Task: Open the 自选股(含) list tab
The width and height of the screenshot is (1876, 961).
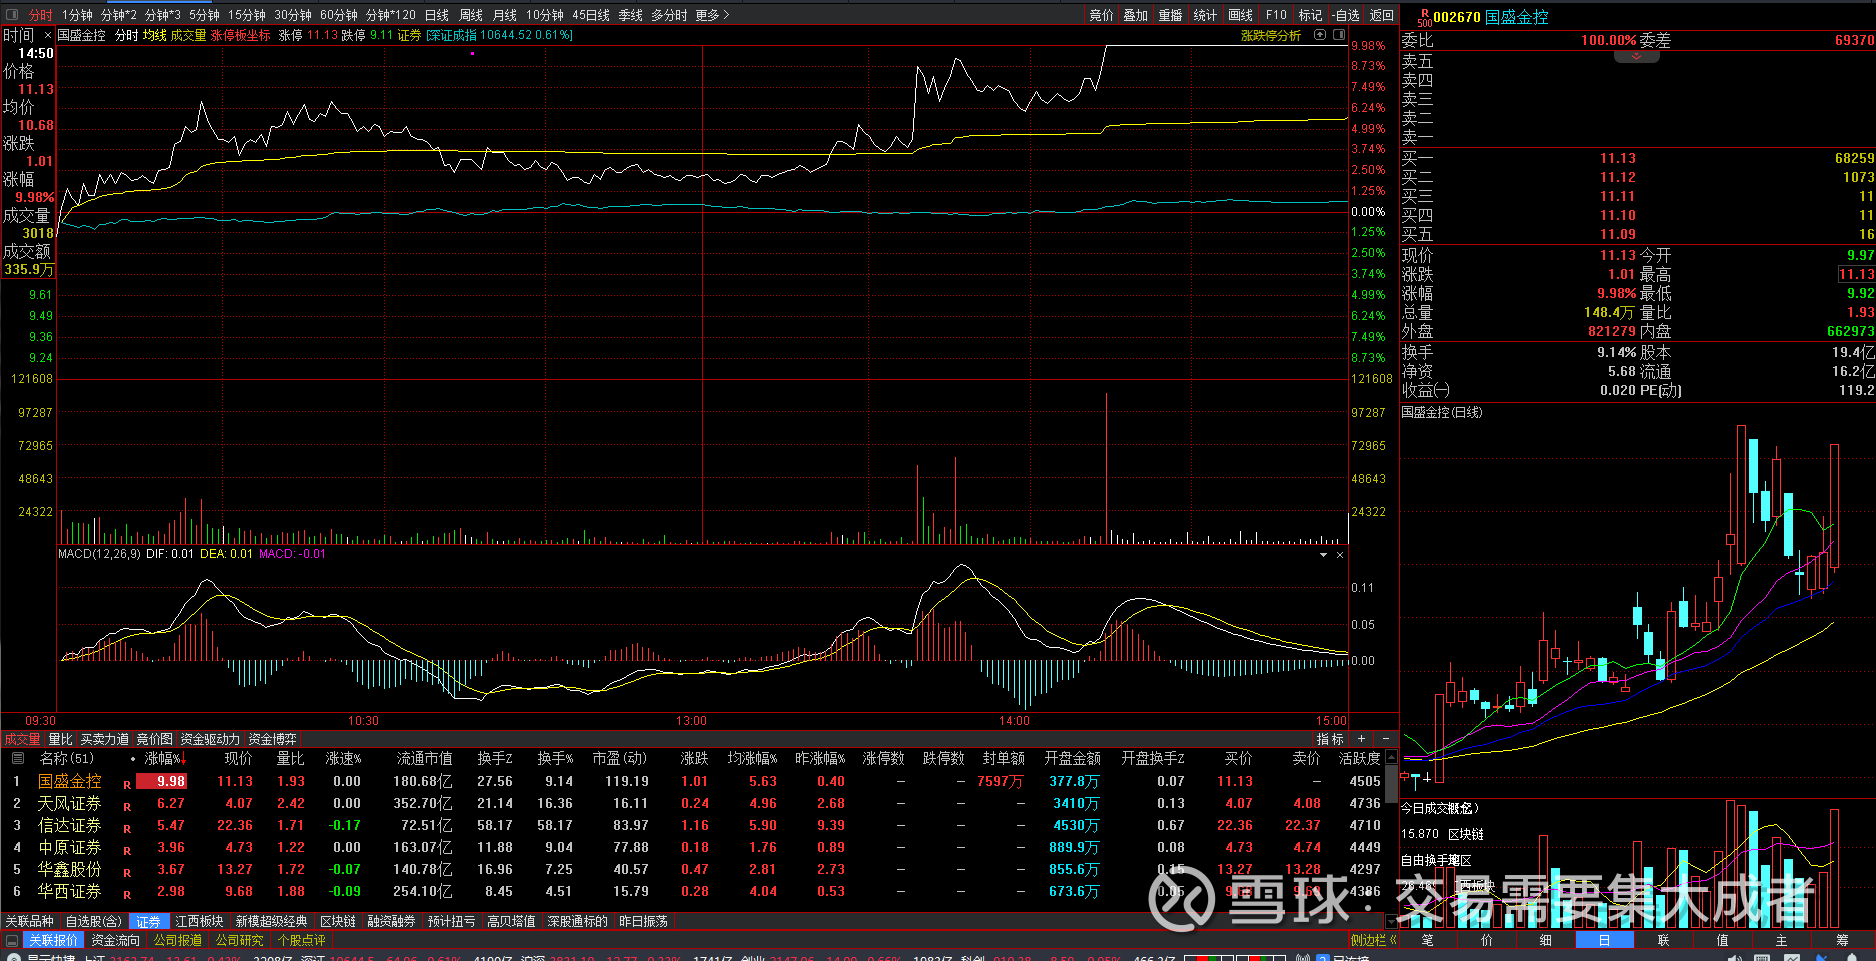Action: [93, 921]
